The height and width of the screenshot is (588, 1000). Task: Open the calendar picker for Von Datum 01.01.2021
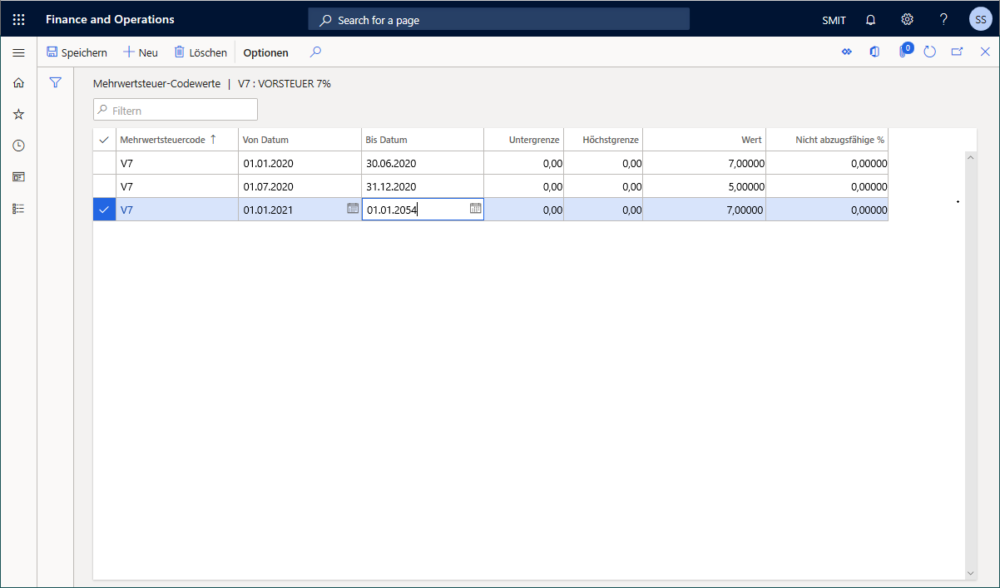pyautogui.click(x=353, y=209)
